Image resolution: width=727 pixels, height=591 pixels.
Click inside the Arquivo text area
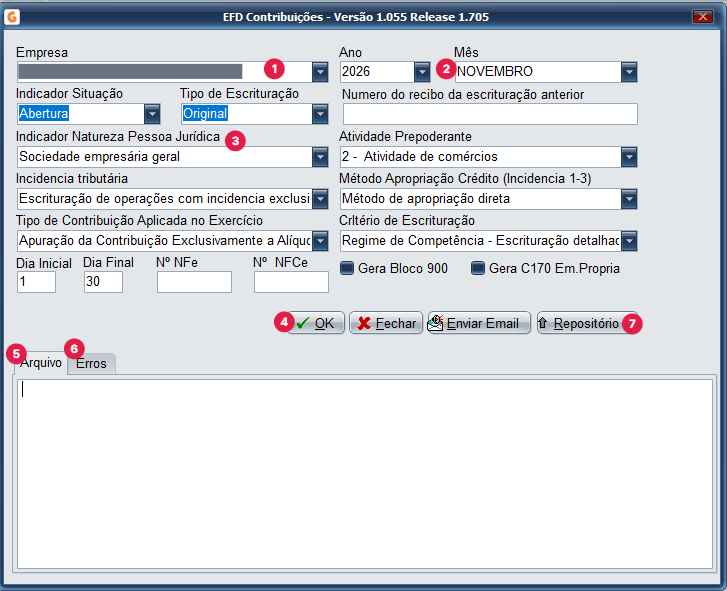coord(365,474)
